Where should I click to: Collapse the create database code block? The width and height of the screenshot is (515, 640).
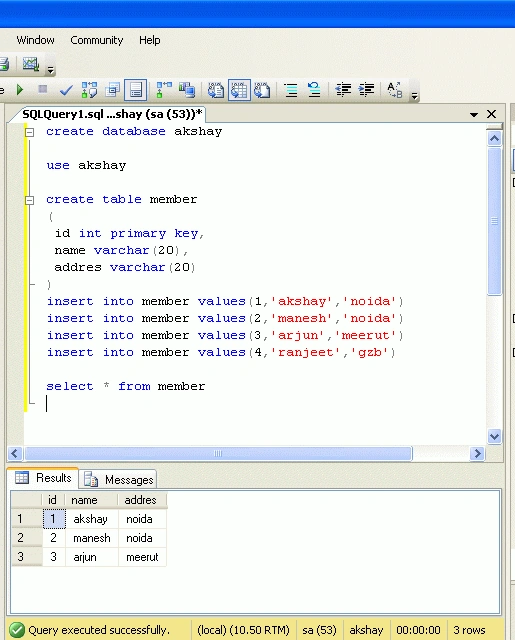coord(29,132)
